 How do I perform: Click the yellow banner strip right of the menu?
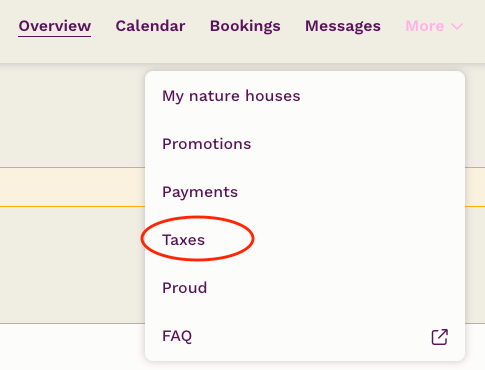[x=475, y=187]
